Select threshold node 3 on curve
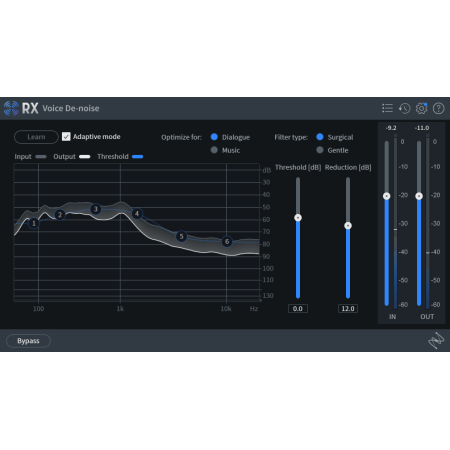 tap(96, 209)
